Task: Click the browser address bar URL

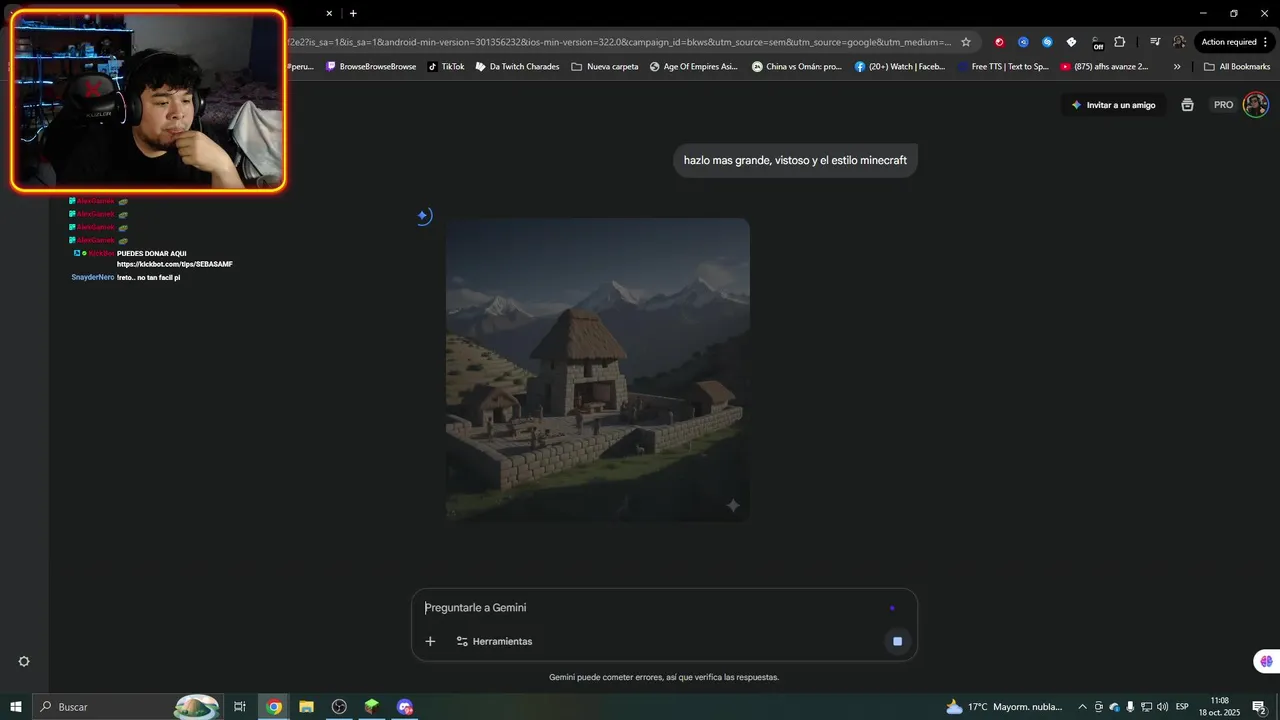Action: point(618,42)
